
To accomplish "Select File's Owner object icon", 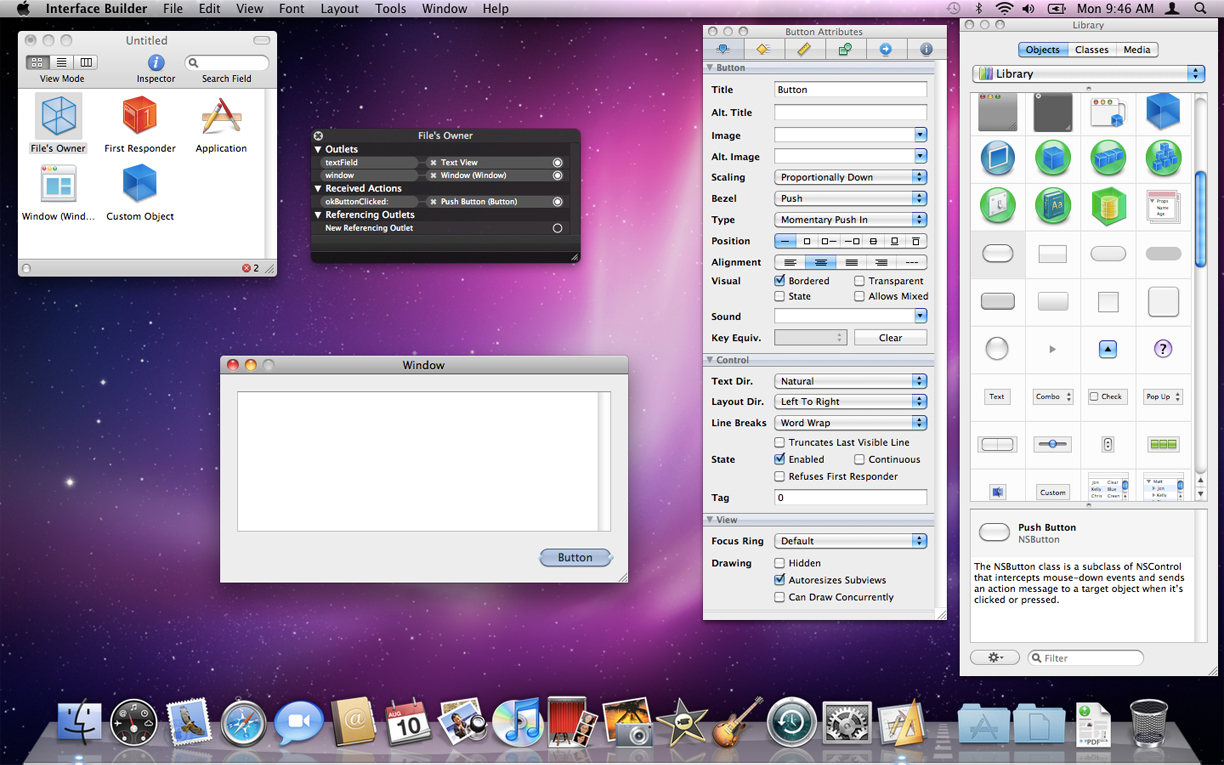I will tap(58, 117).
